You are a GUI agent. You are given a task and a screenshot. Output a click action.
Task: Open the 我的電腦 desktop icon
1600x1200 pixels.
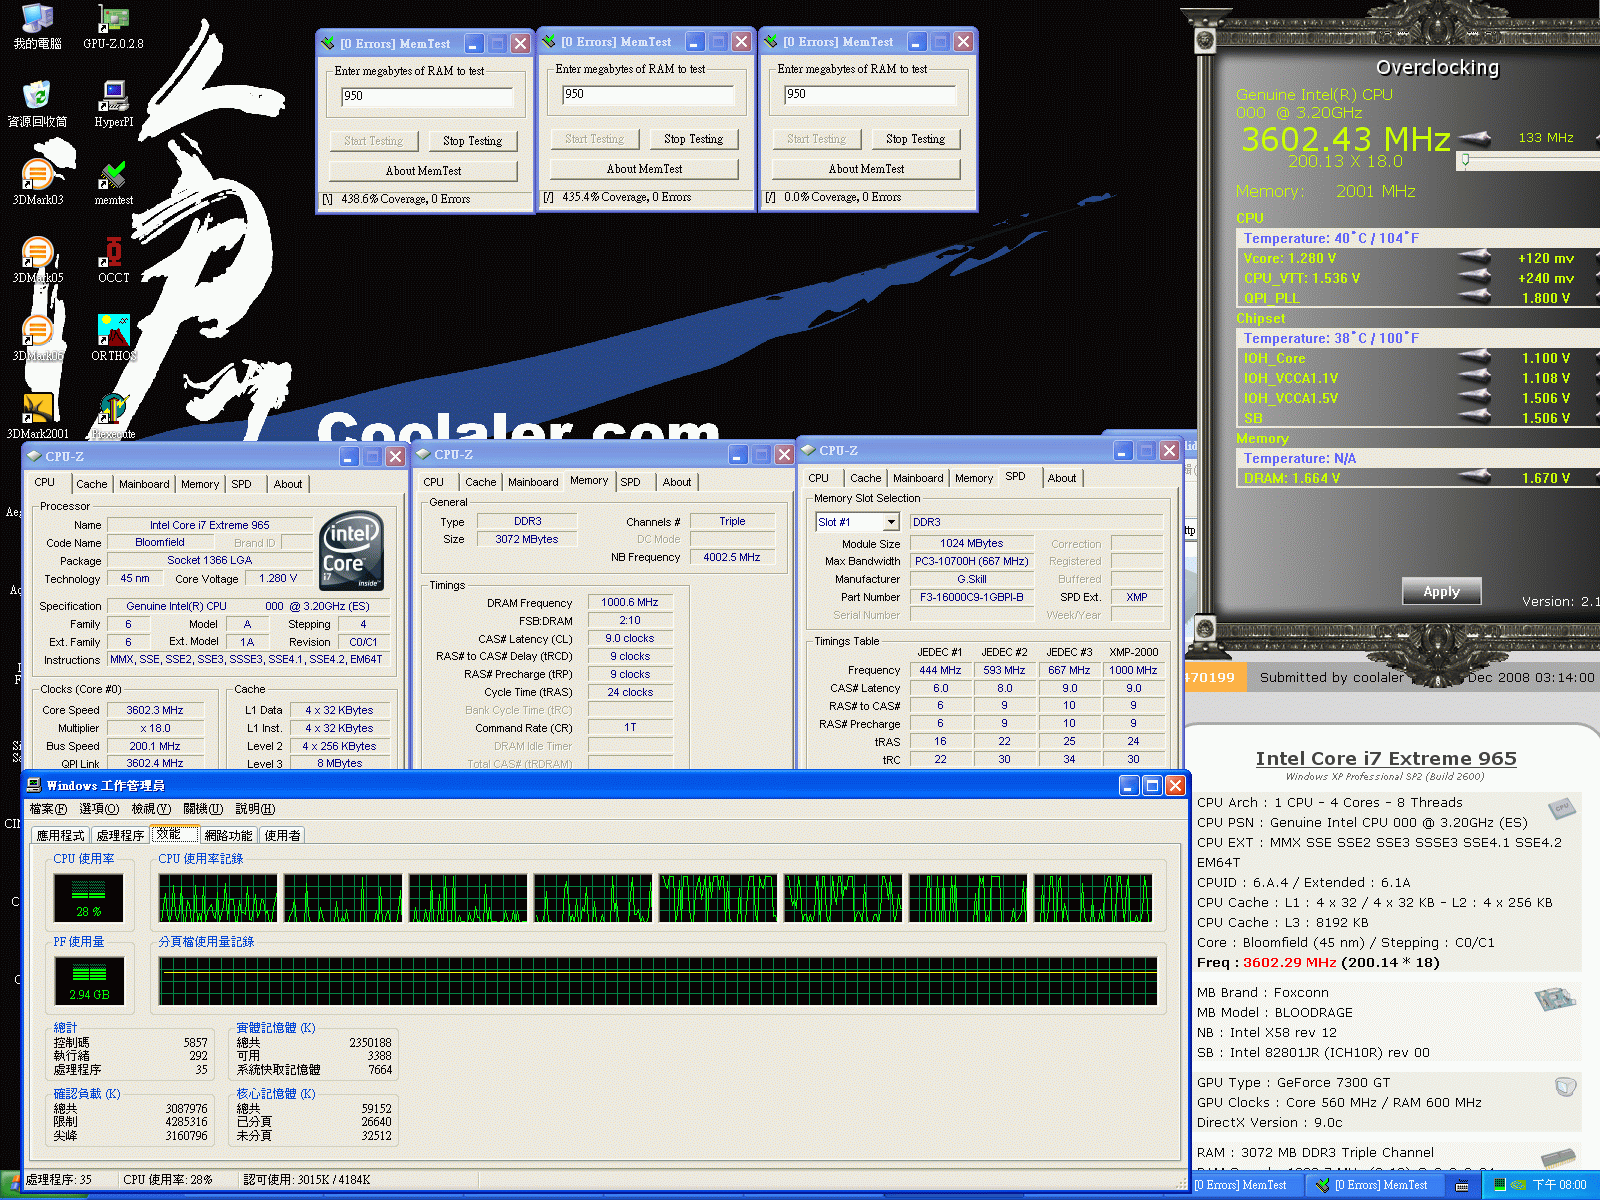pos(37,27)
